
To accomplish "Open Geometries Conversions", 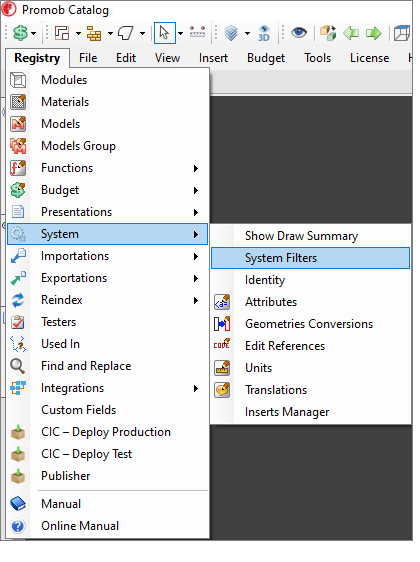I will (310, 324).
